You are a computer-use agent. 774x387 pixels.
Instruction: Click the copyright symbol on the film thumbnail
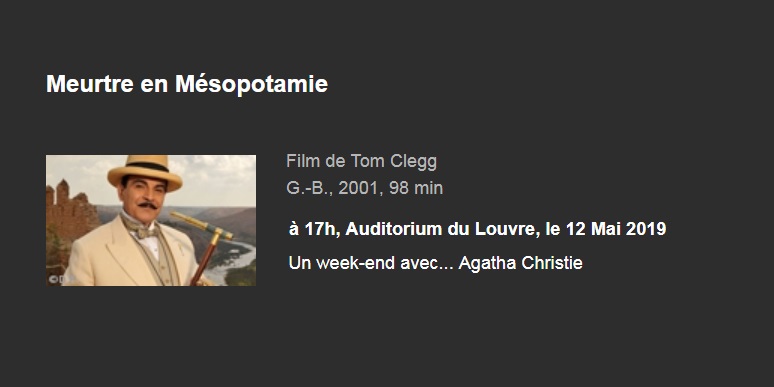53,279
